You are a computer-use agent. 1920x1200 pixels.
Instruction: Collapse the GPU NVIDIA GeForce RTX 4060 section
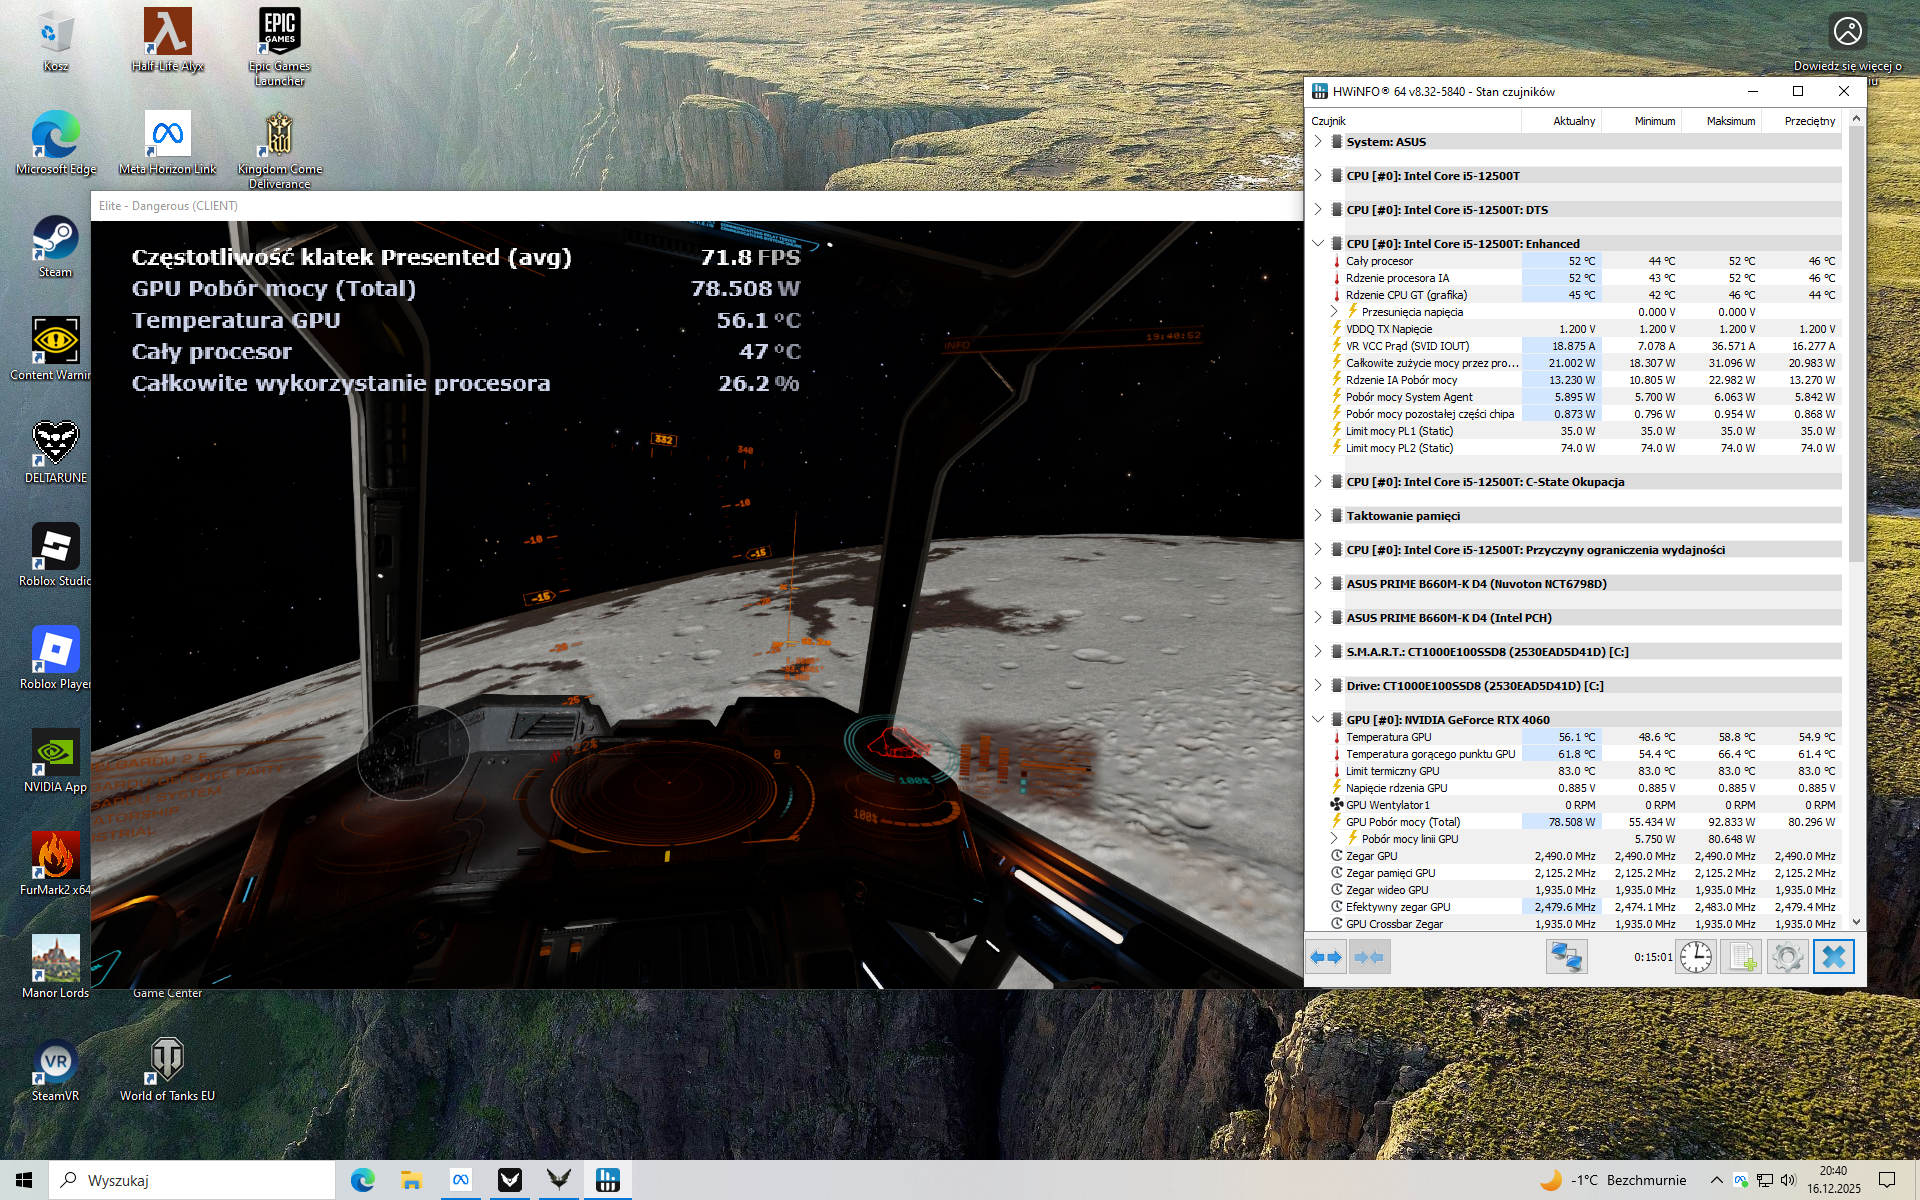(1318, 719)
